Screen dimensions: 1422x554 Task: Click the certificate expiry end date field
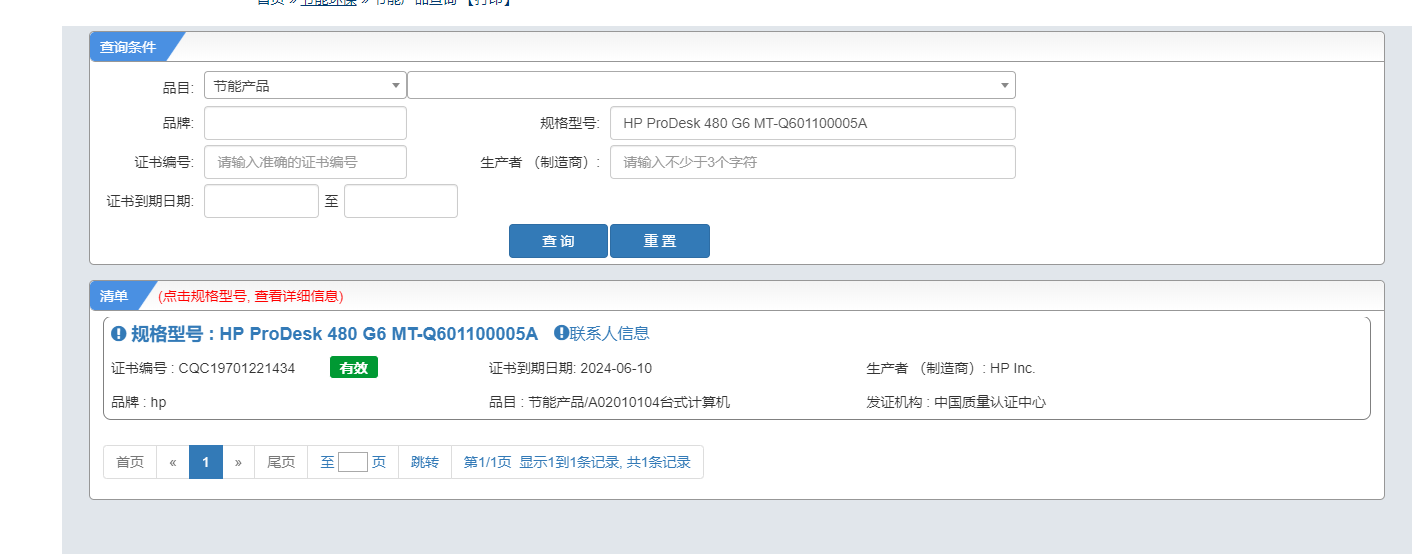(x=401, y=201)
